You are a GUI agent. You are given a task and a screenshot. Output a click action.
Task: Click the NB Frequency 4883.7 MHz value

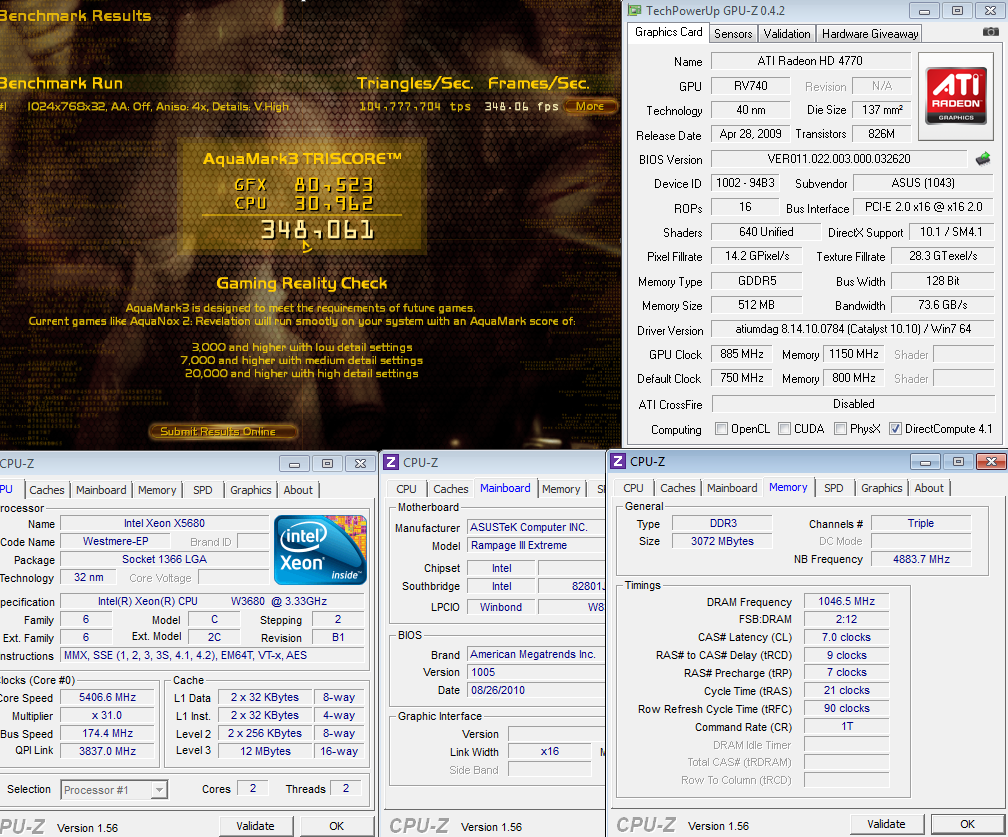click(x=921, y=559)
